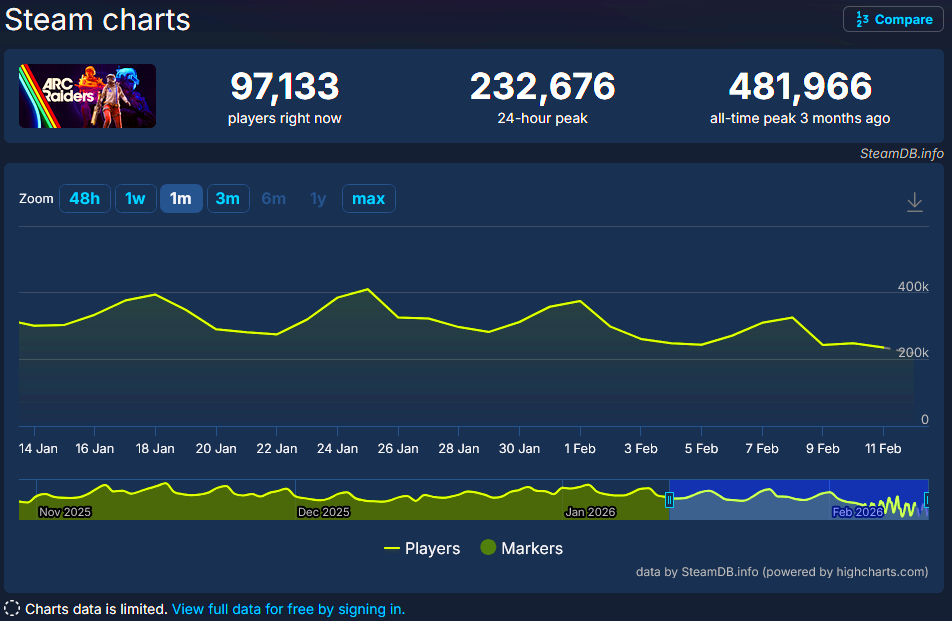Click the 5 Feb axis label
The height and width of the screenshot is (621, 952).
click(x=701, y=449)
